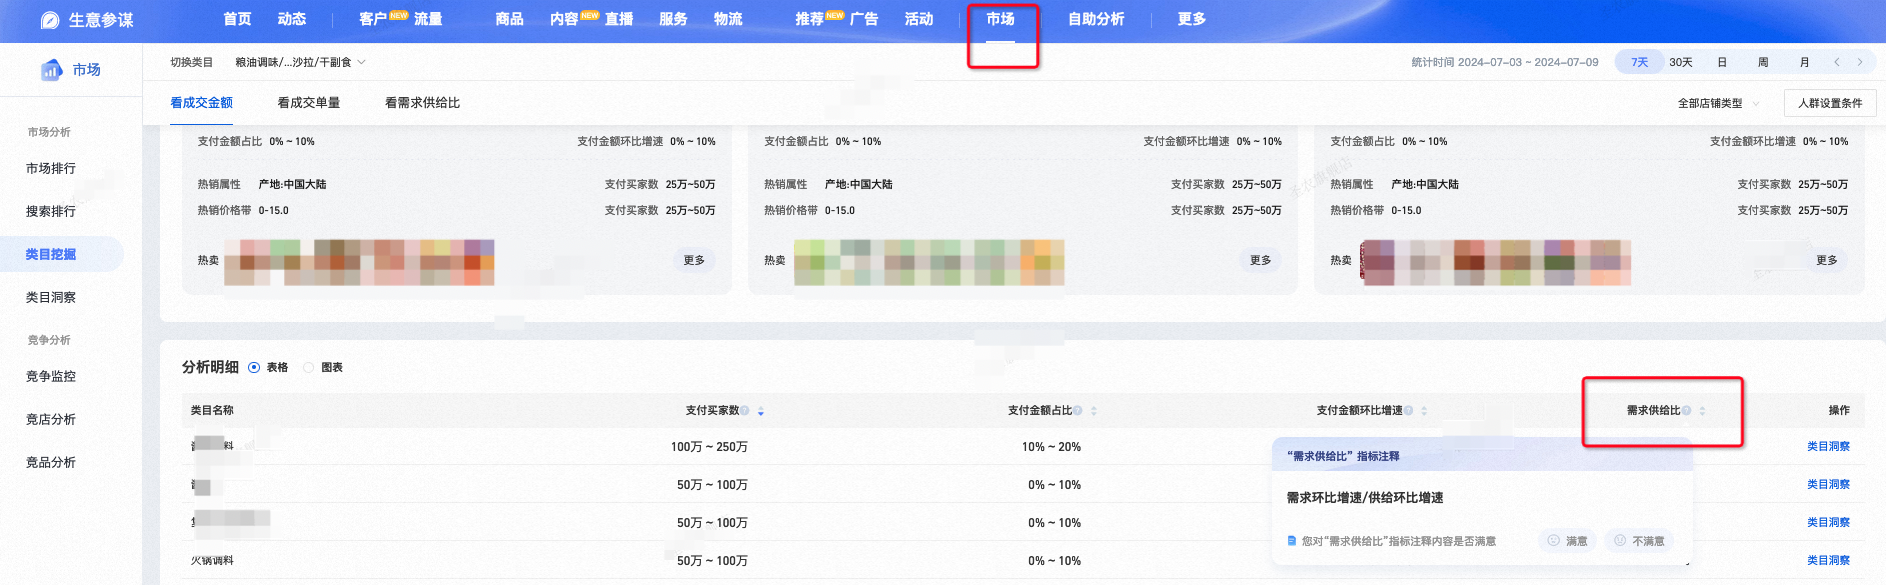The height and width of the screenshot is (585, 1886).
Task: Switch time granularity to 日
Action: pyautogui.click(x=1722, y=62)
